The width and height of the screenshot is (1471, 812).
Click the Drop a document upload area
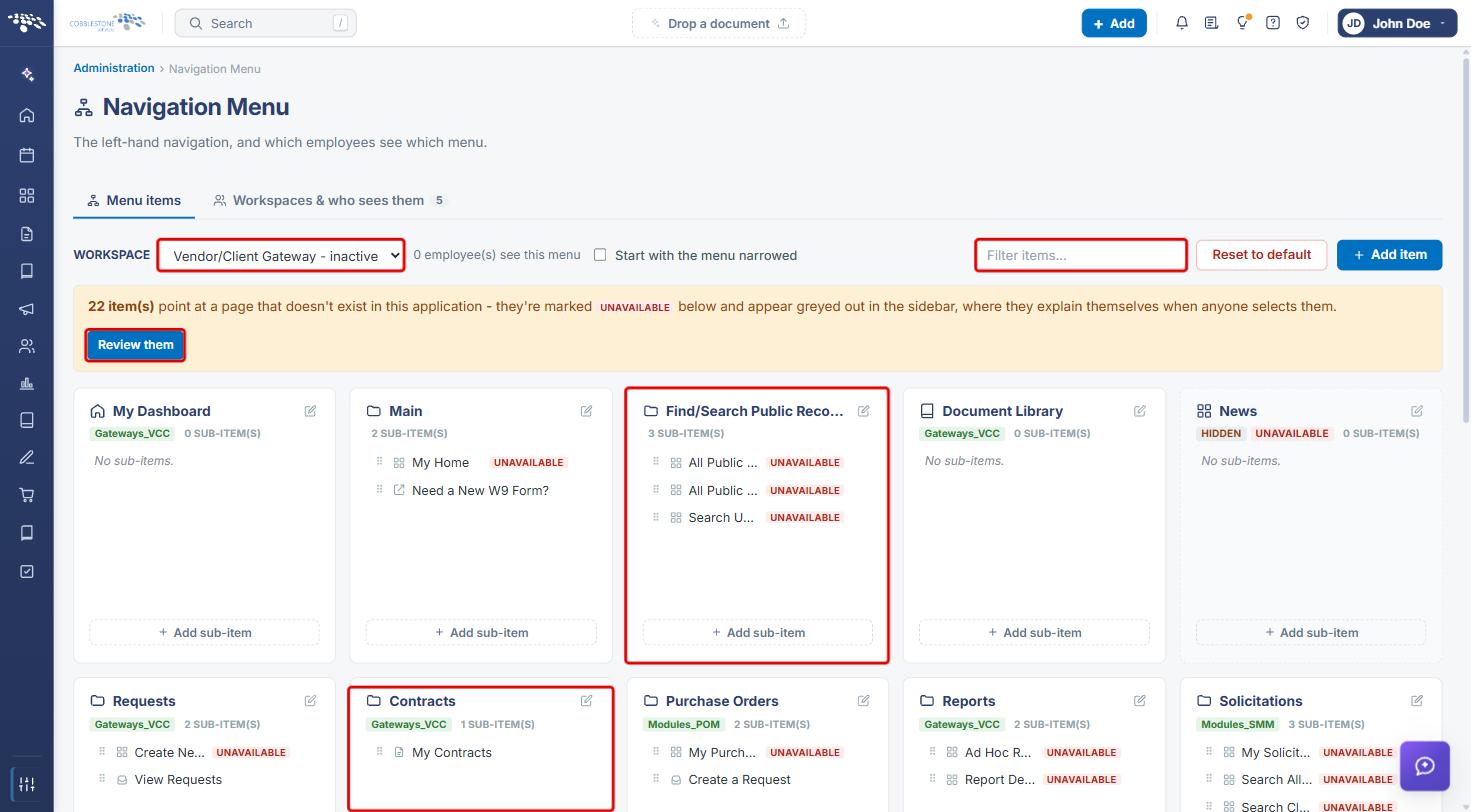(x=719, y=23)
